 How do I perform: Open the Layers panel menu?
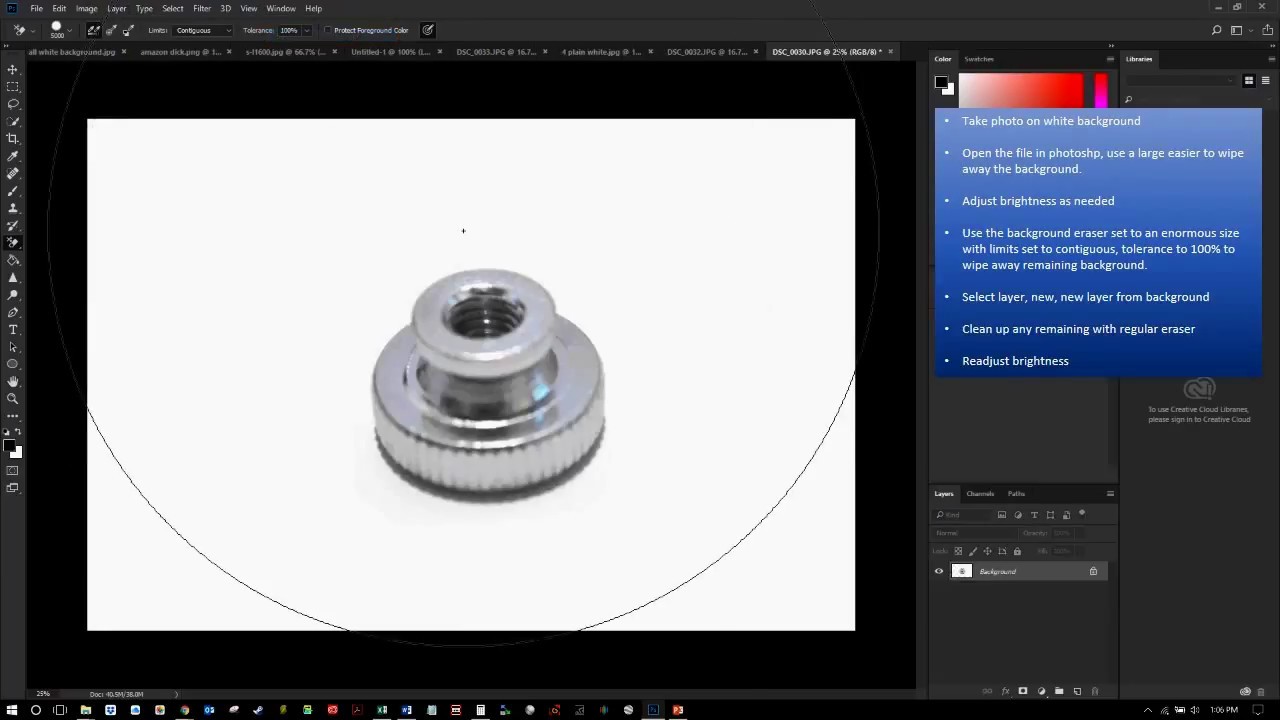(x=1110, y=493)
